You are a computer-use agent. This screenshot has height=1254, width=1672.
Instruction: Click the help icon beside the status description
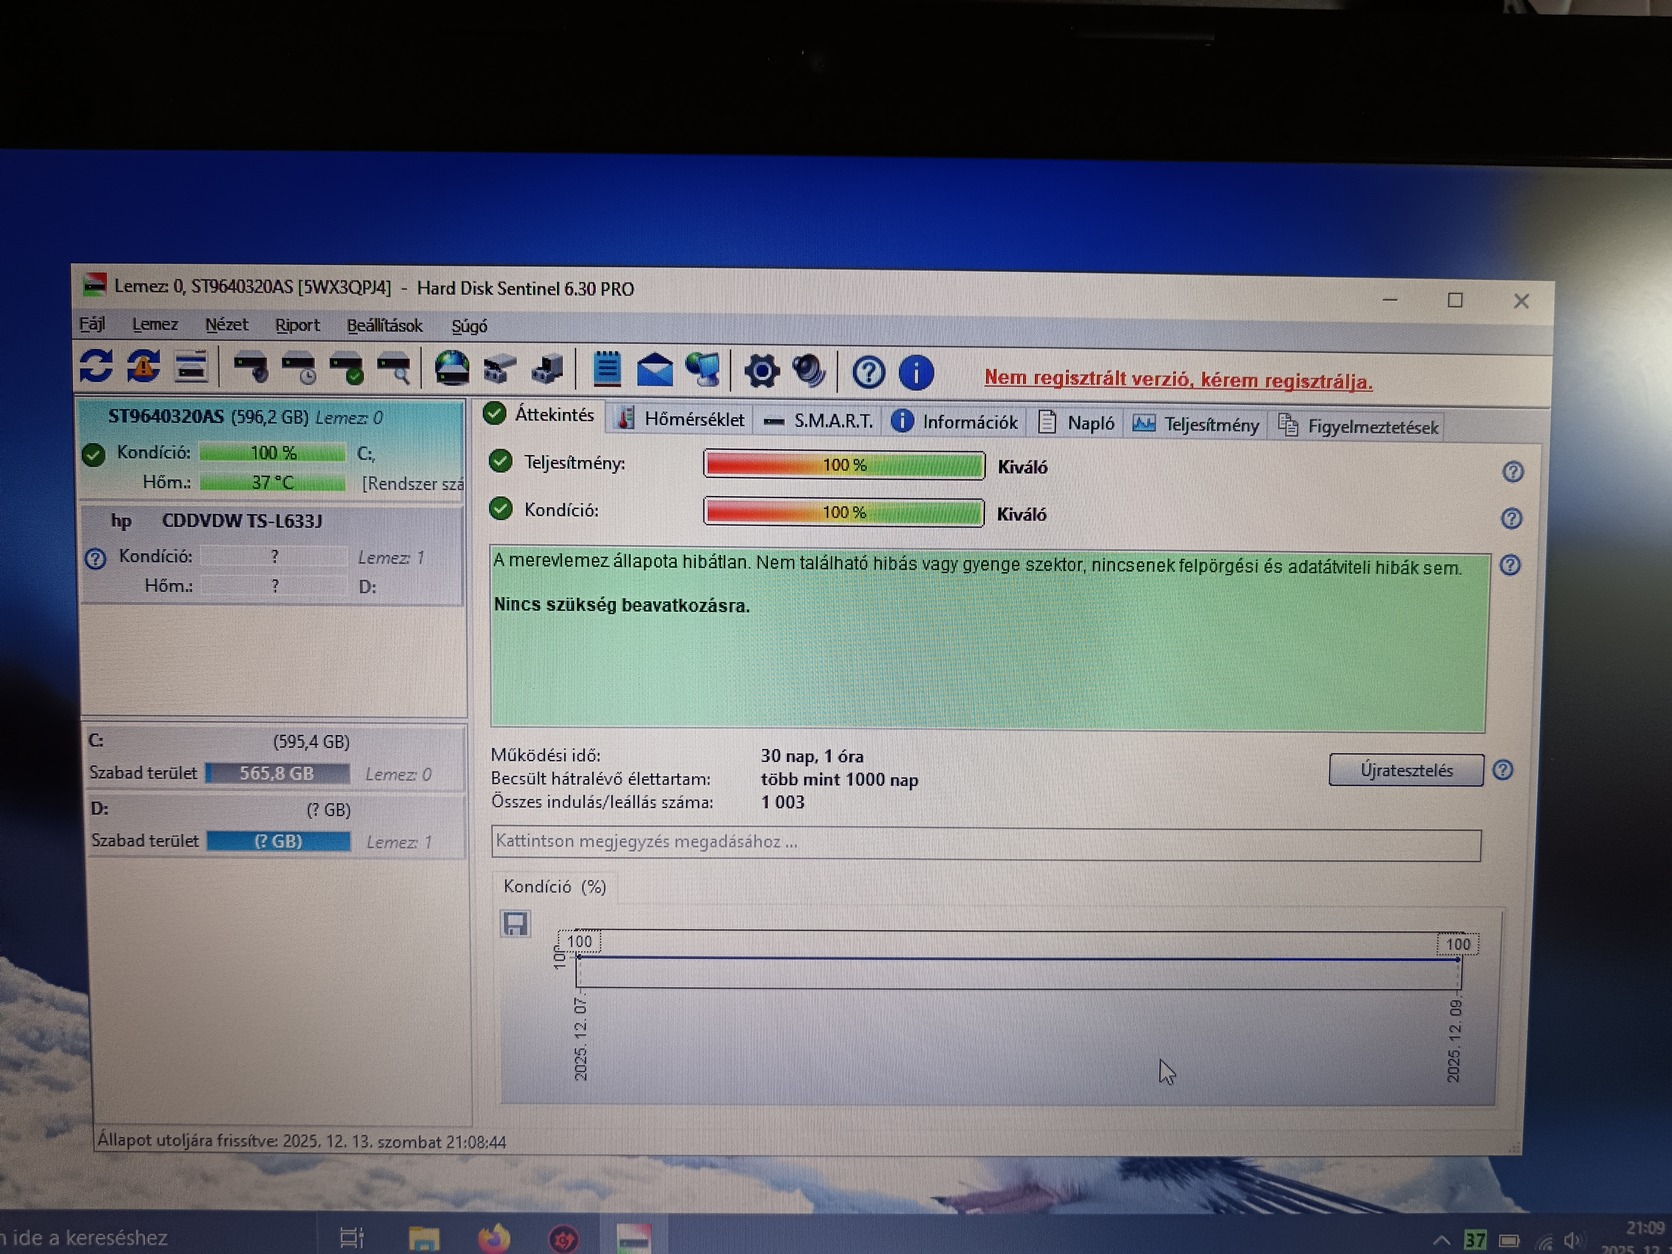1510,565
